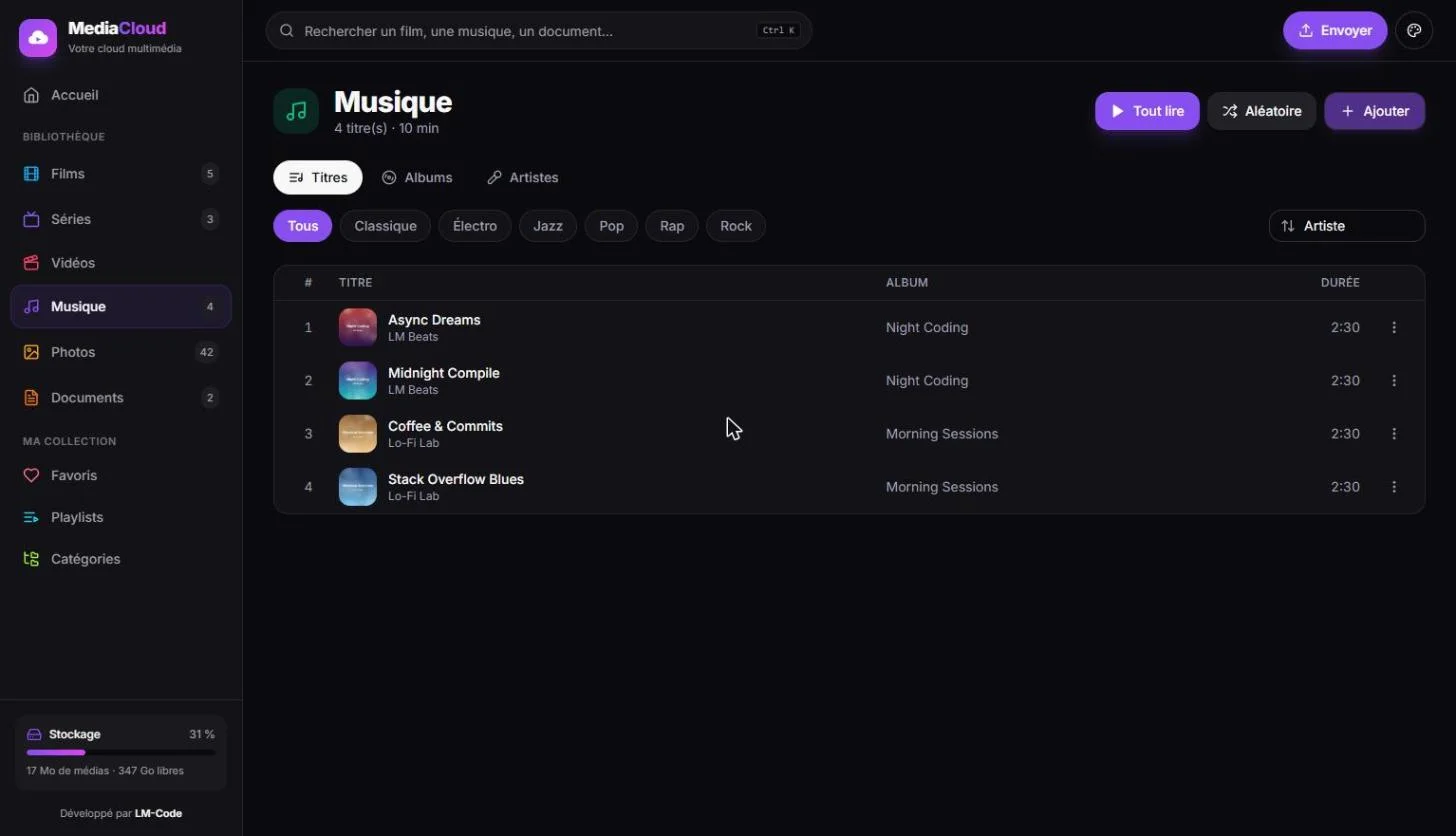Click the Aléatoire shuffle button
The height and width of the screenshot is (836, 1456).
(x=1262, y=111)
